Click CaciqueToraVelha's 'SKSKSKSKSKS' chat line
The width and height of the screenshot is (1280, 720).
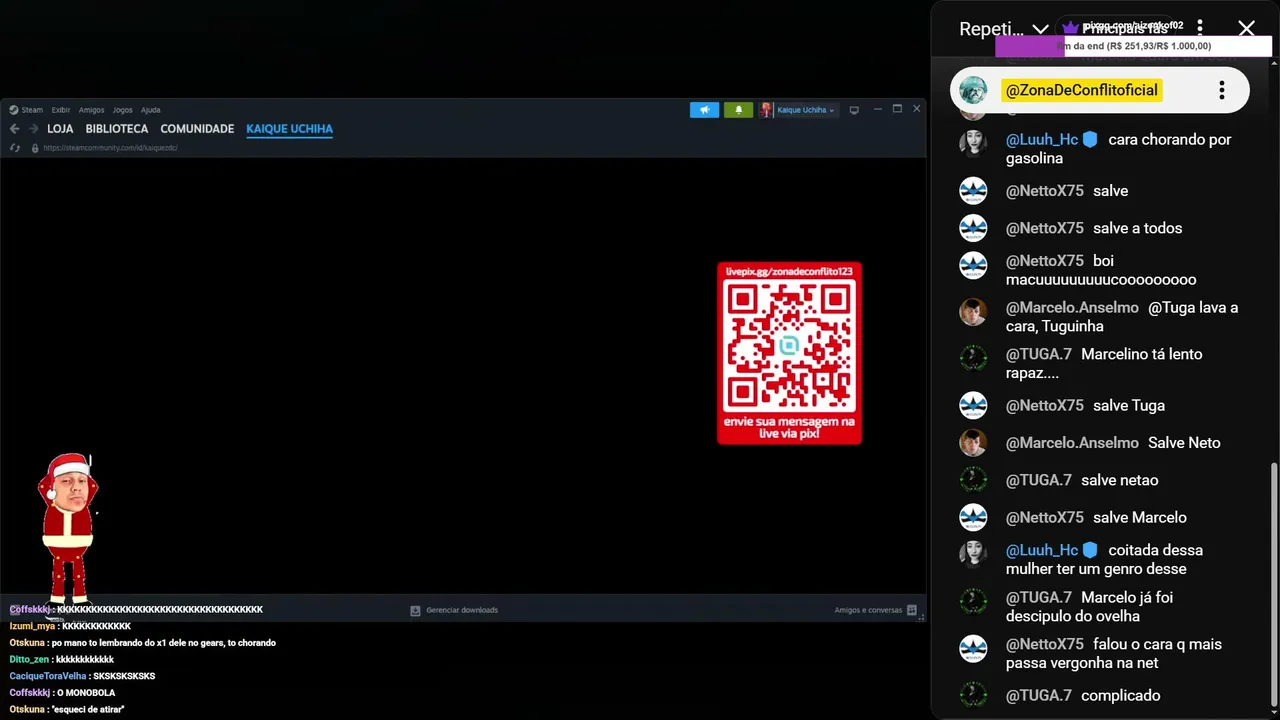pos(82,676)
